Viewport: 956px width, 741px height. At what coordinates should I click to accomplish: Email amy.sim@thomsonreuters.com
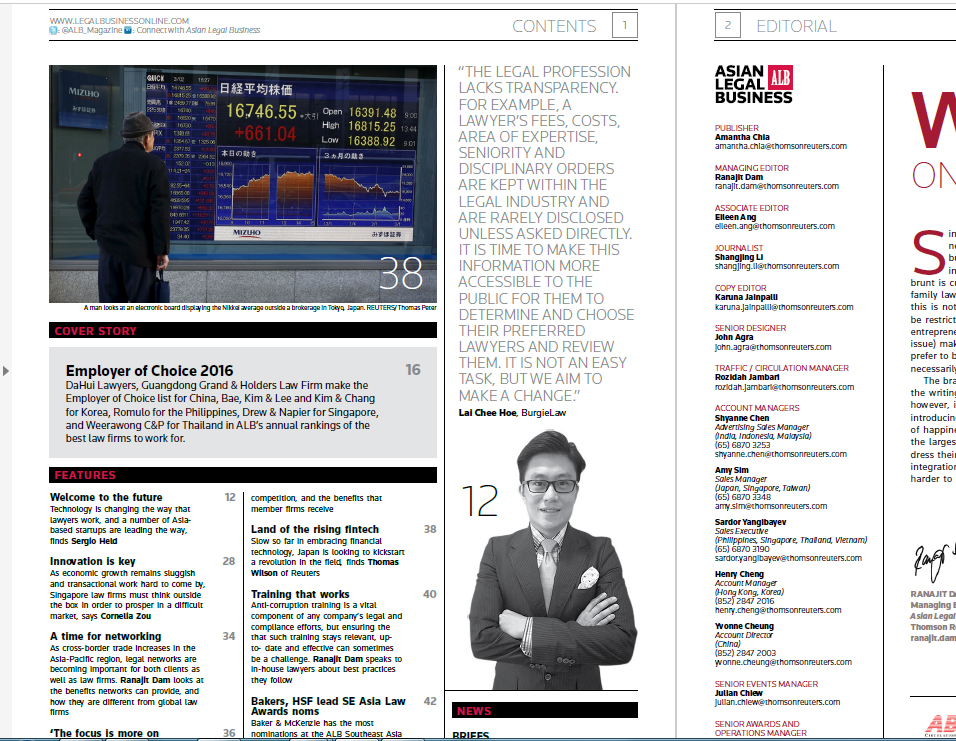[x=771, y=506]
